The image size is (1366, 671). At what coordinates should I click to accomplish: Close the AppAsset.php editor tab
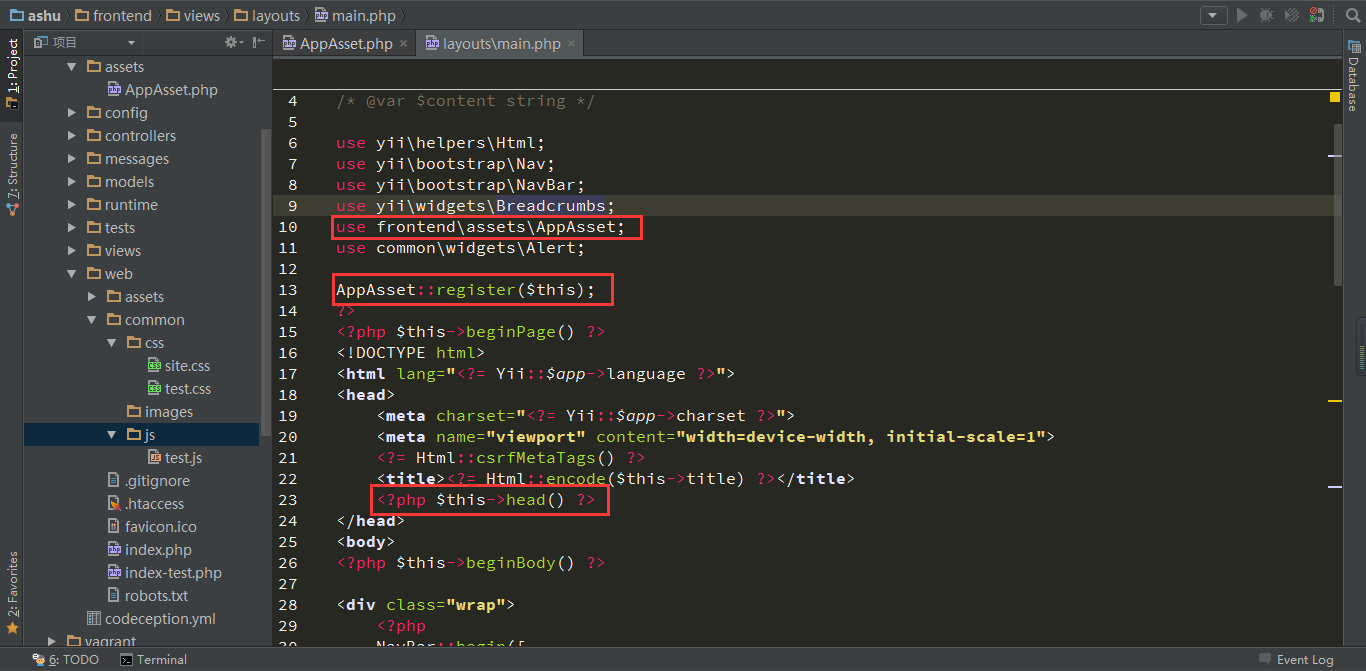click(403, 44)
